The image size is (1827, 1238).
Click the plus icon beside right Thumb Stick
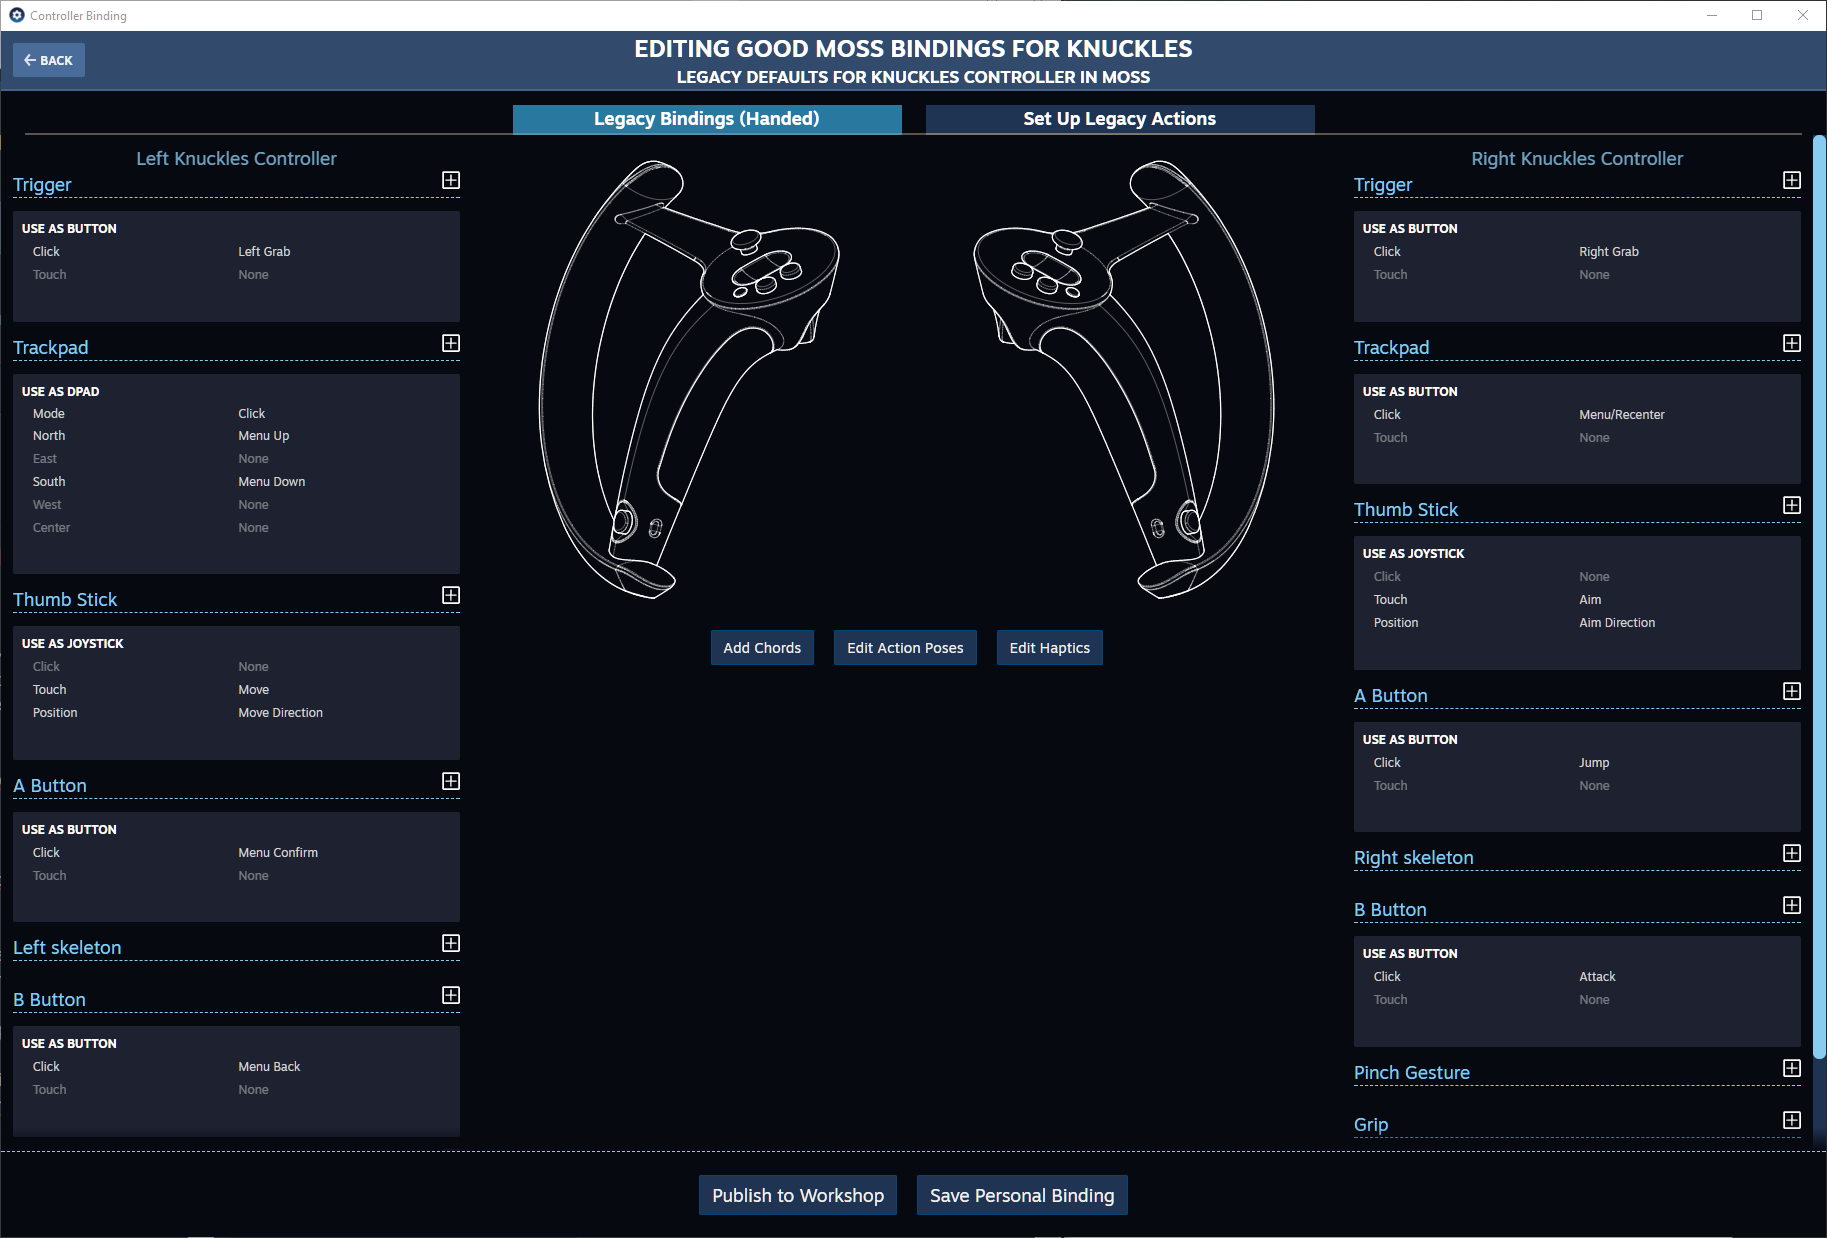(1792, 505)
